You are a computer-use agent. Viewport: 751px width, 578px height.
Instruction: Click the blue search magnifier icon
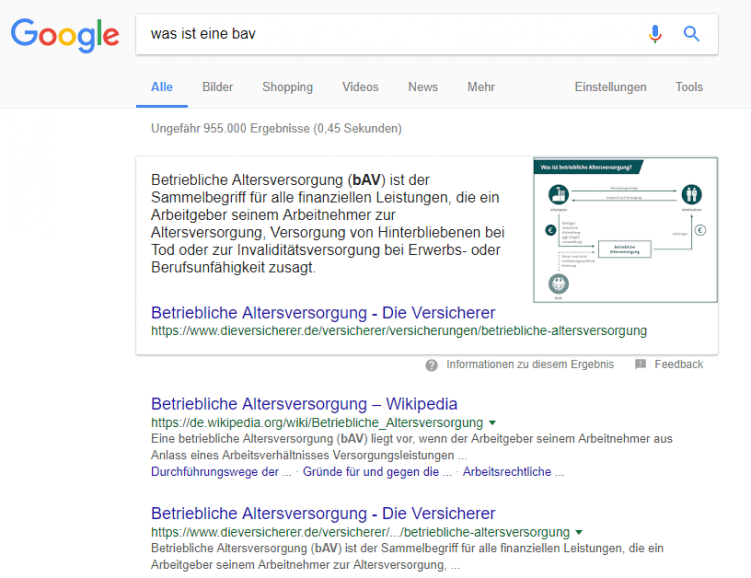[691, 34]
